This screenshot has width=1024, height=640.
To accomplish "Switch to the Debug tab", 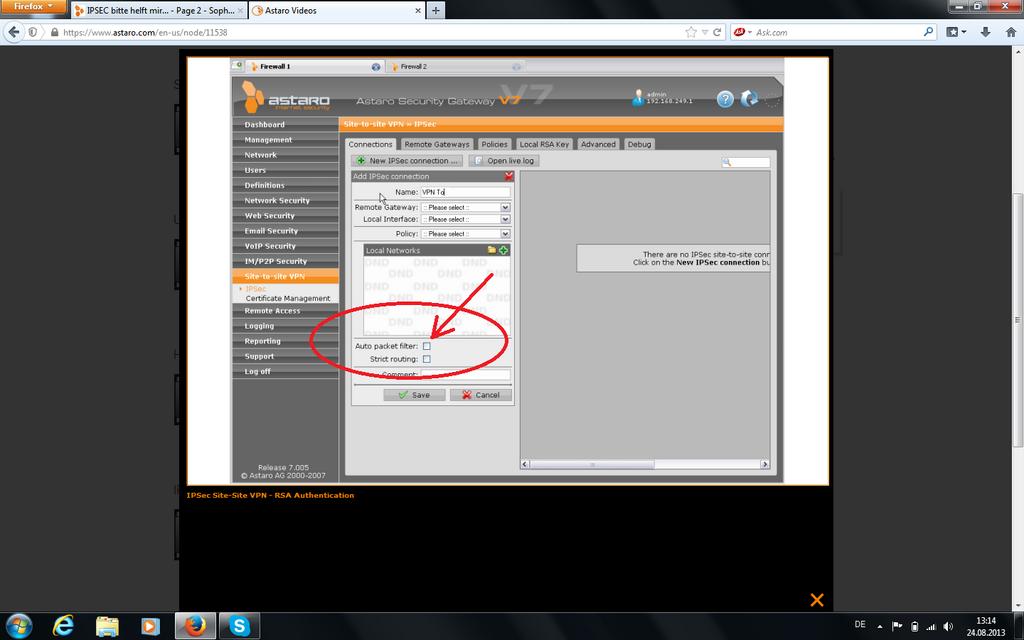I will [x=639, y=144].
